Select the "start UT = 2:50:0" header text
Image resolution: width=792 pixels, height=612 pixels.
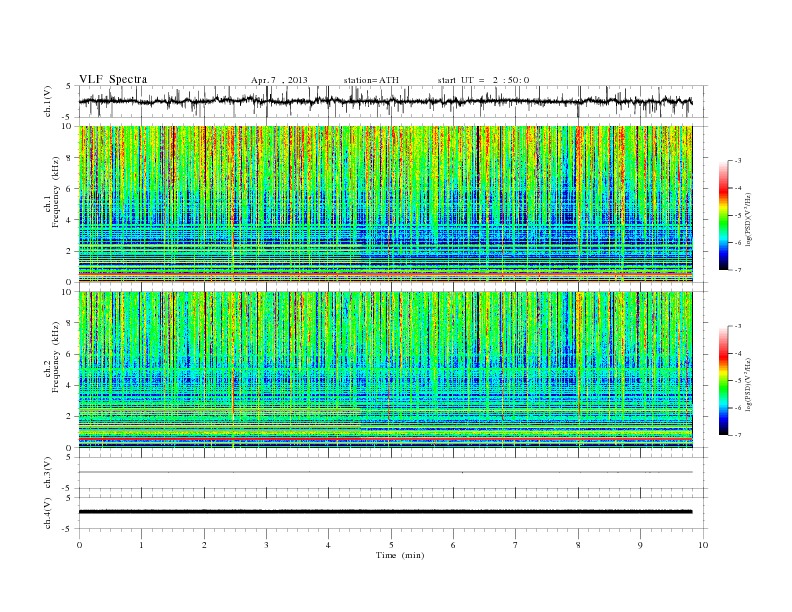point(483,80)
